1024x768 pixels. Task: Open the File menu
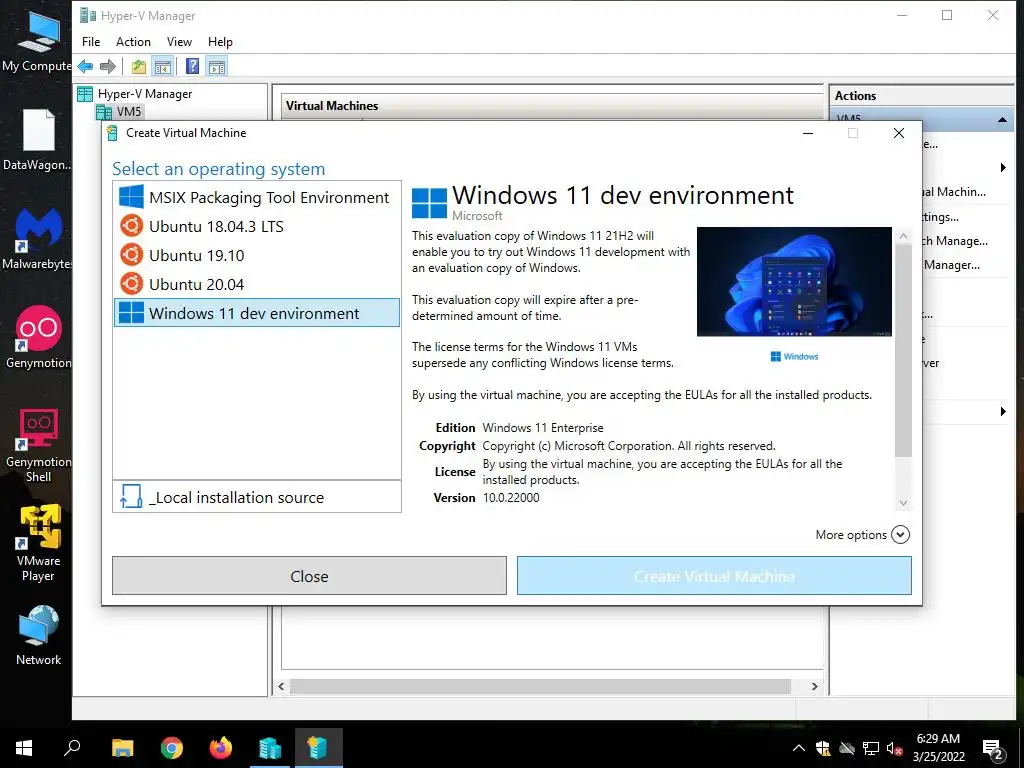click(91, 42)
